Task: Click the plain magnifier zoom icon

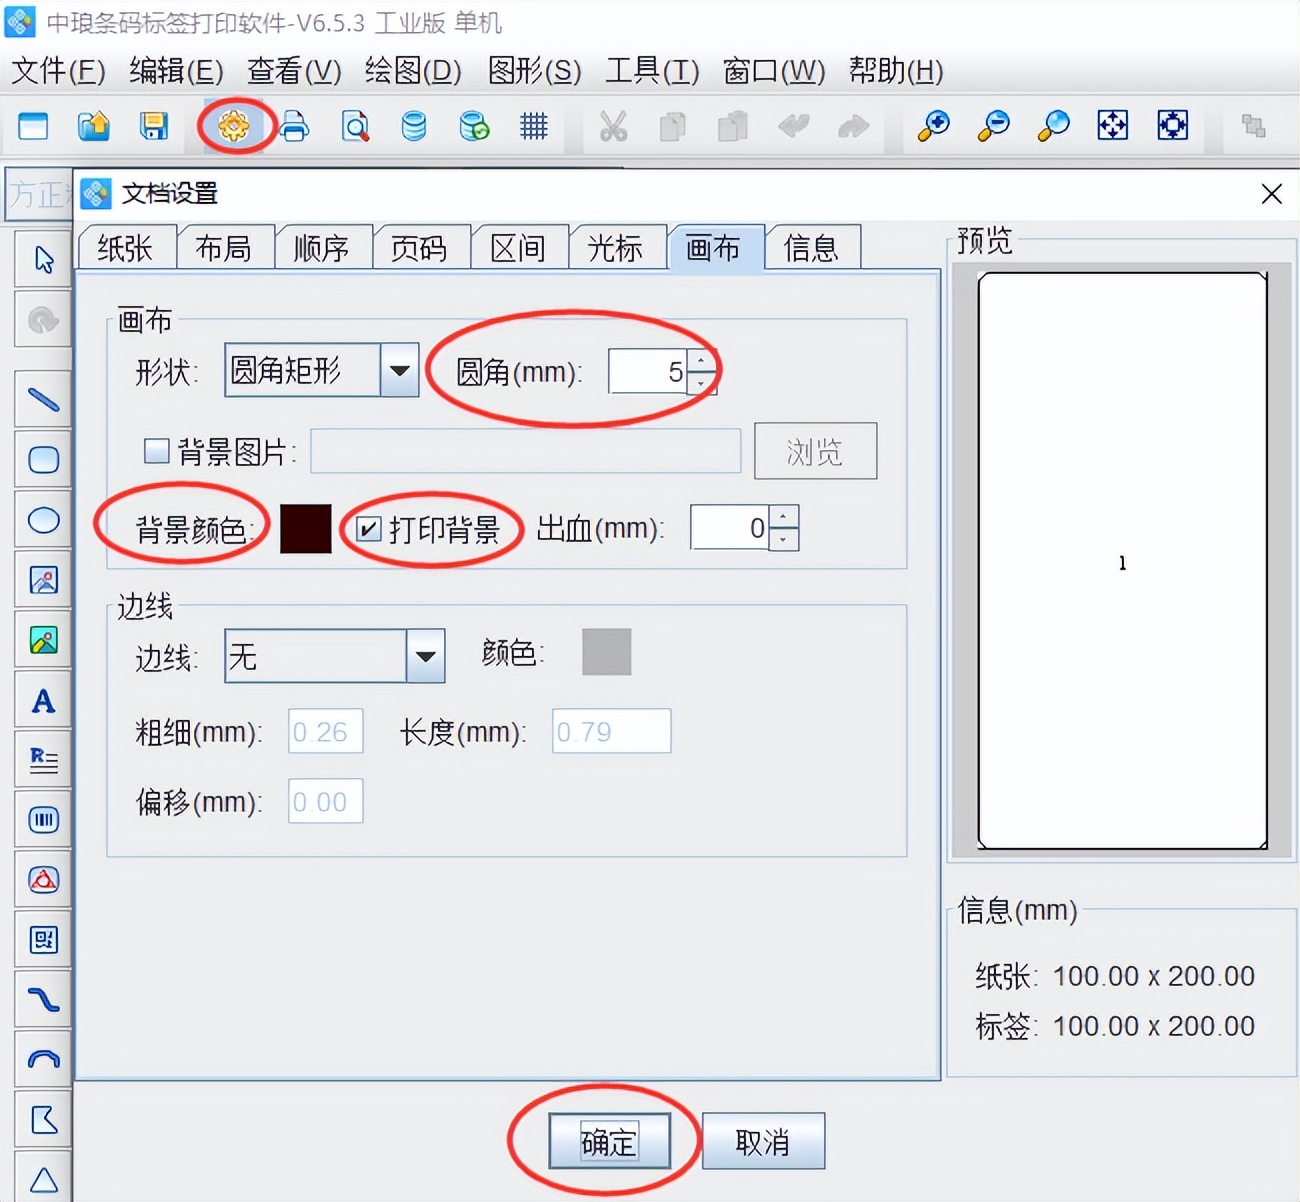Action: [x=1053, y=126]
